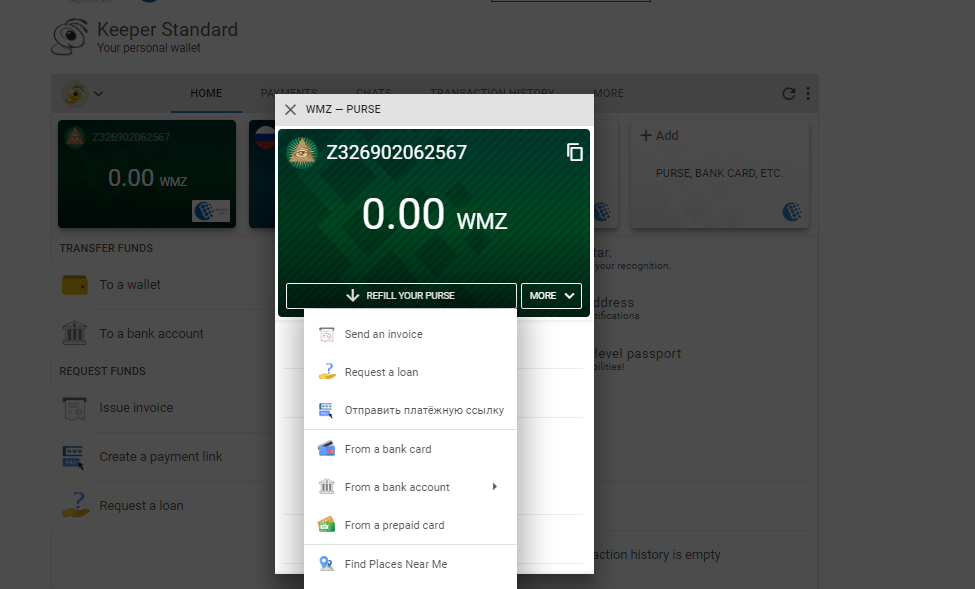This screenshot has width=975, height=589.
Task: Click the Issue invoice icon
Action: [x=74, y=408]
